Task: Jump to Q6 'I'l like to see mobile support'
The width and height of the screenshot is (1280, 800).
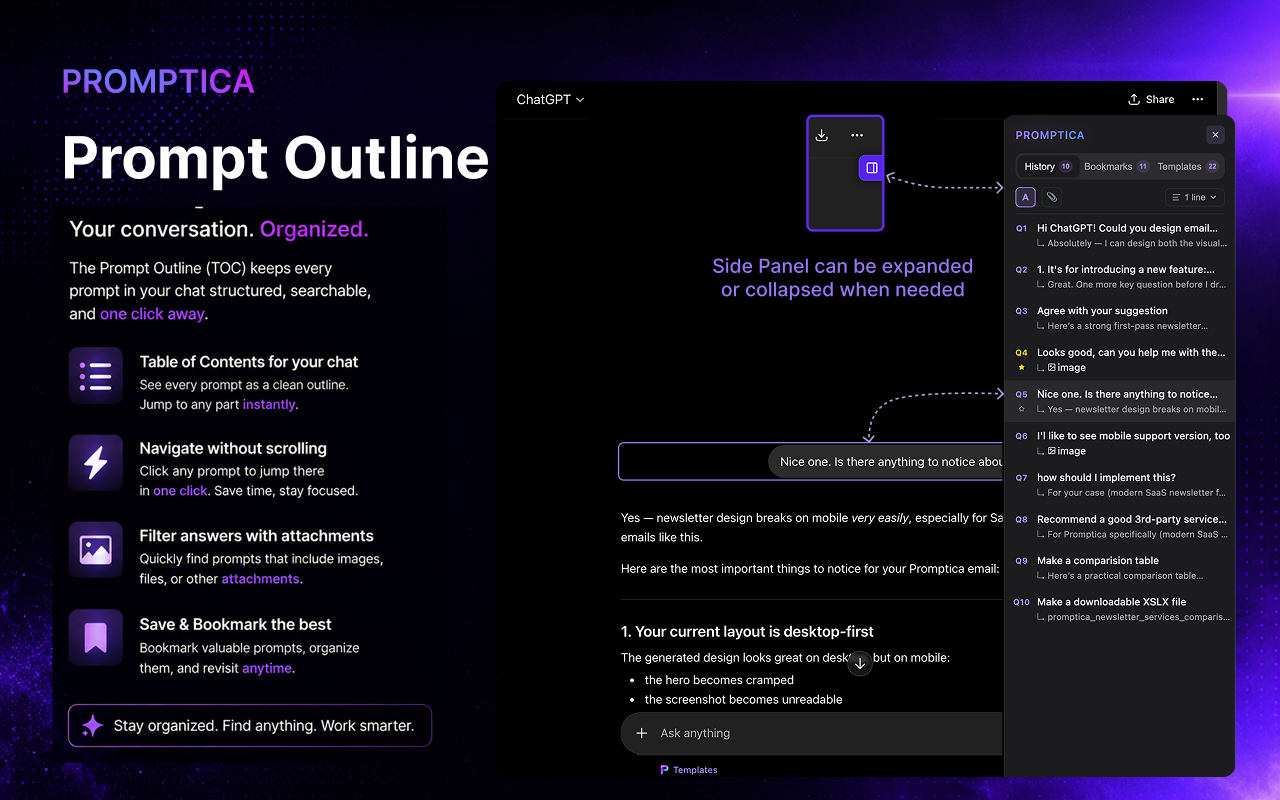Action: (x=1119, y=443)
